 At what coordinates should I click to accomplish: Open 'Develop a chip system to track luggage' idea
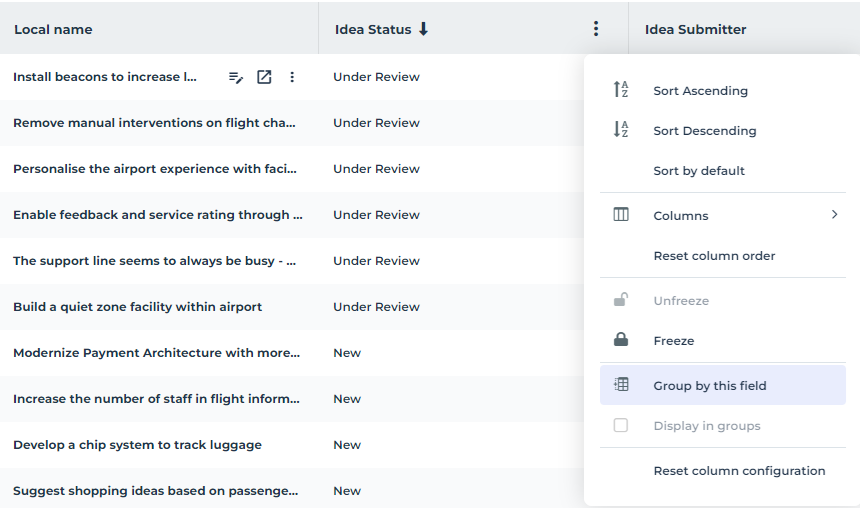click(137, 445)
